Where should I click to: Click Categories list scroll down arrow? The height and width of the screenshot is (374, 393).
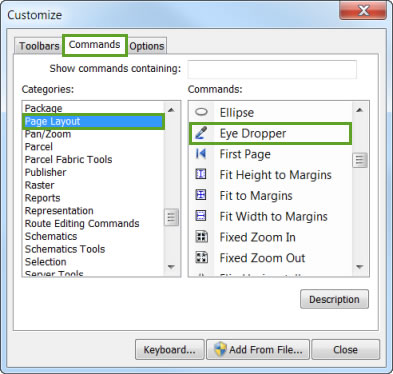171,267
